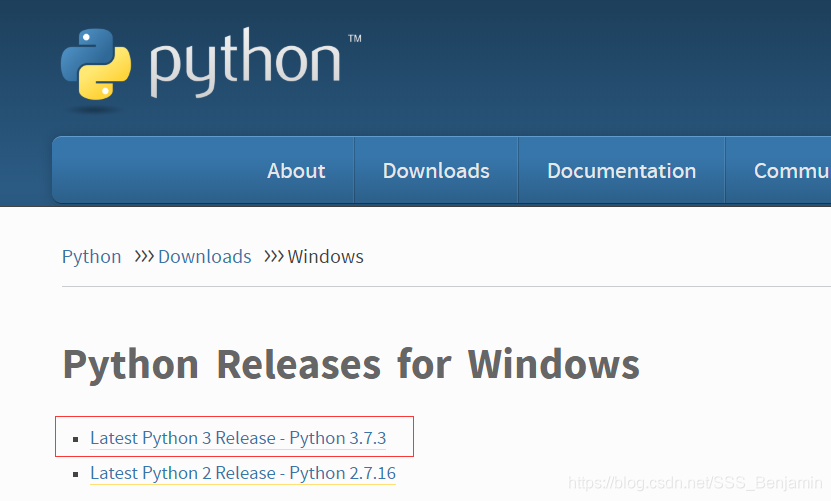Open Latest Python 2 Release - Python 2.7.16
831x501 pixels.
[x=243, y=473]
